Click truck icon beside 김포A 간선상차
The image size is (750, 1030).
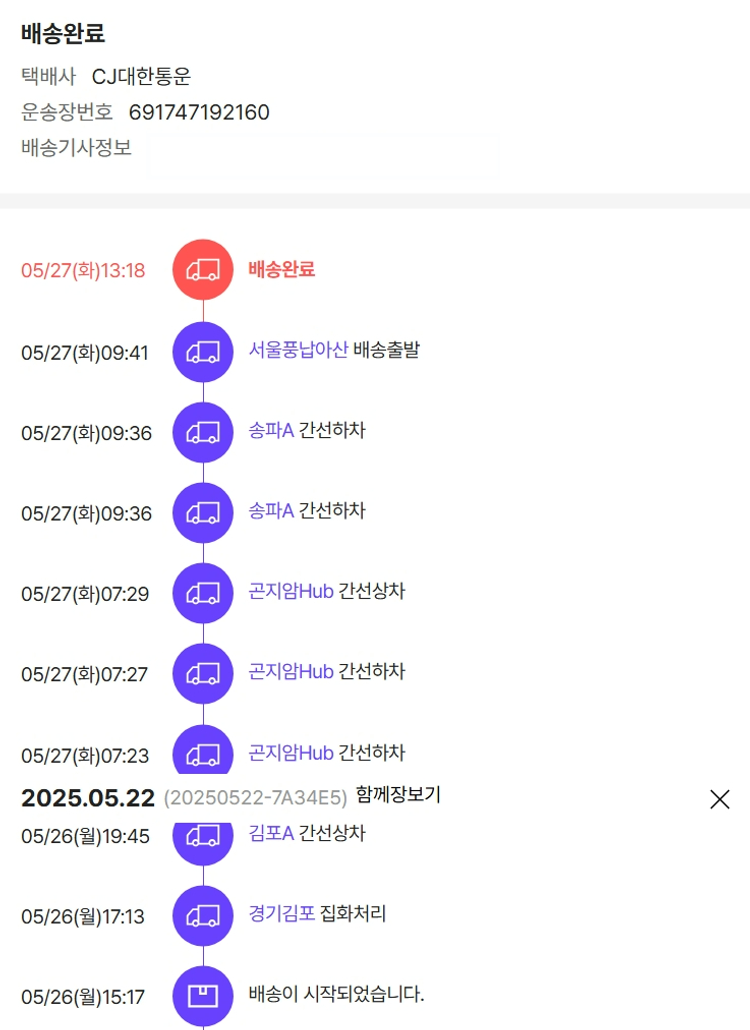(x=203, y=836)
